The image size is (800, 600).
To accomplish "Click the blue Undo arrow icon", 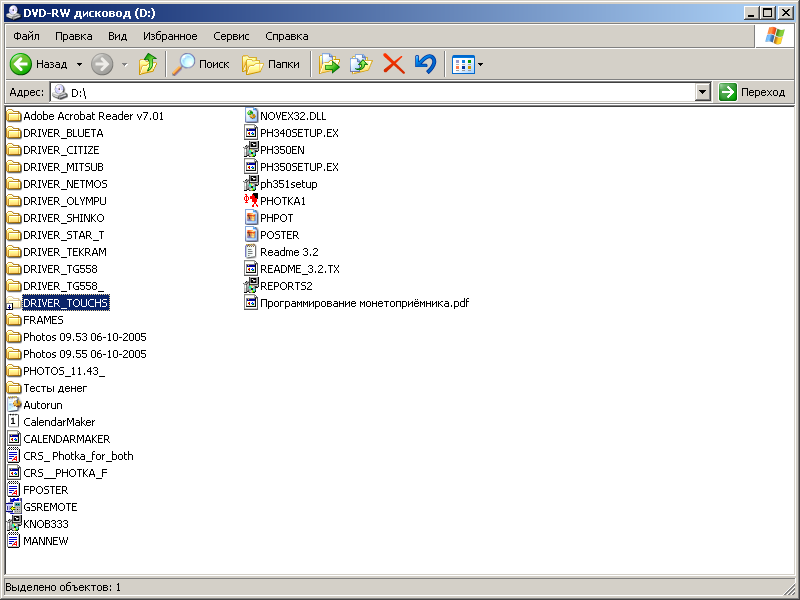I will pos(425,64).
